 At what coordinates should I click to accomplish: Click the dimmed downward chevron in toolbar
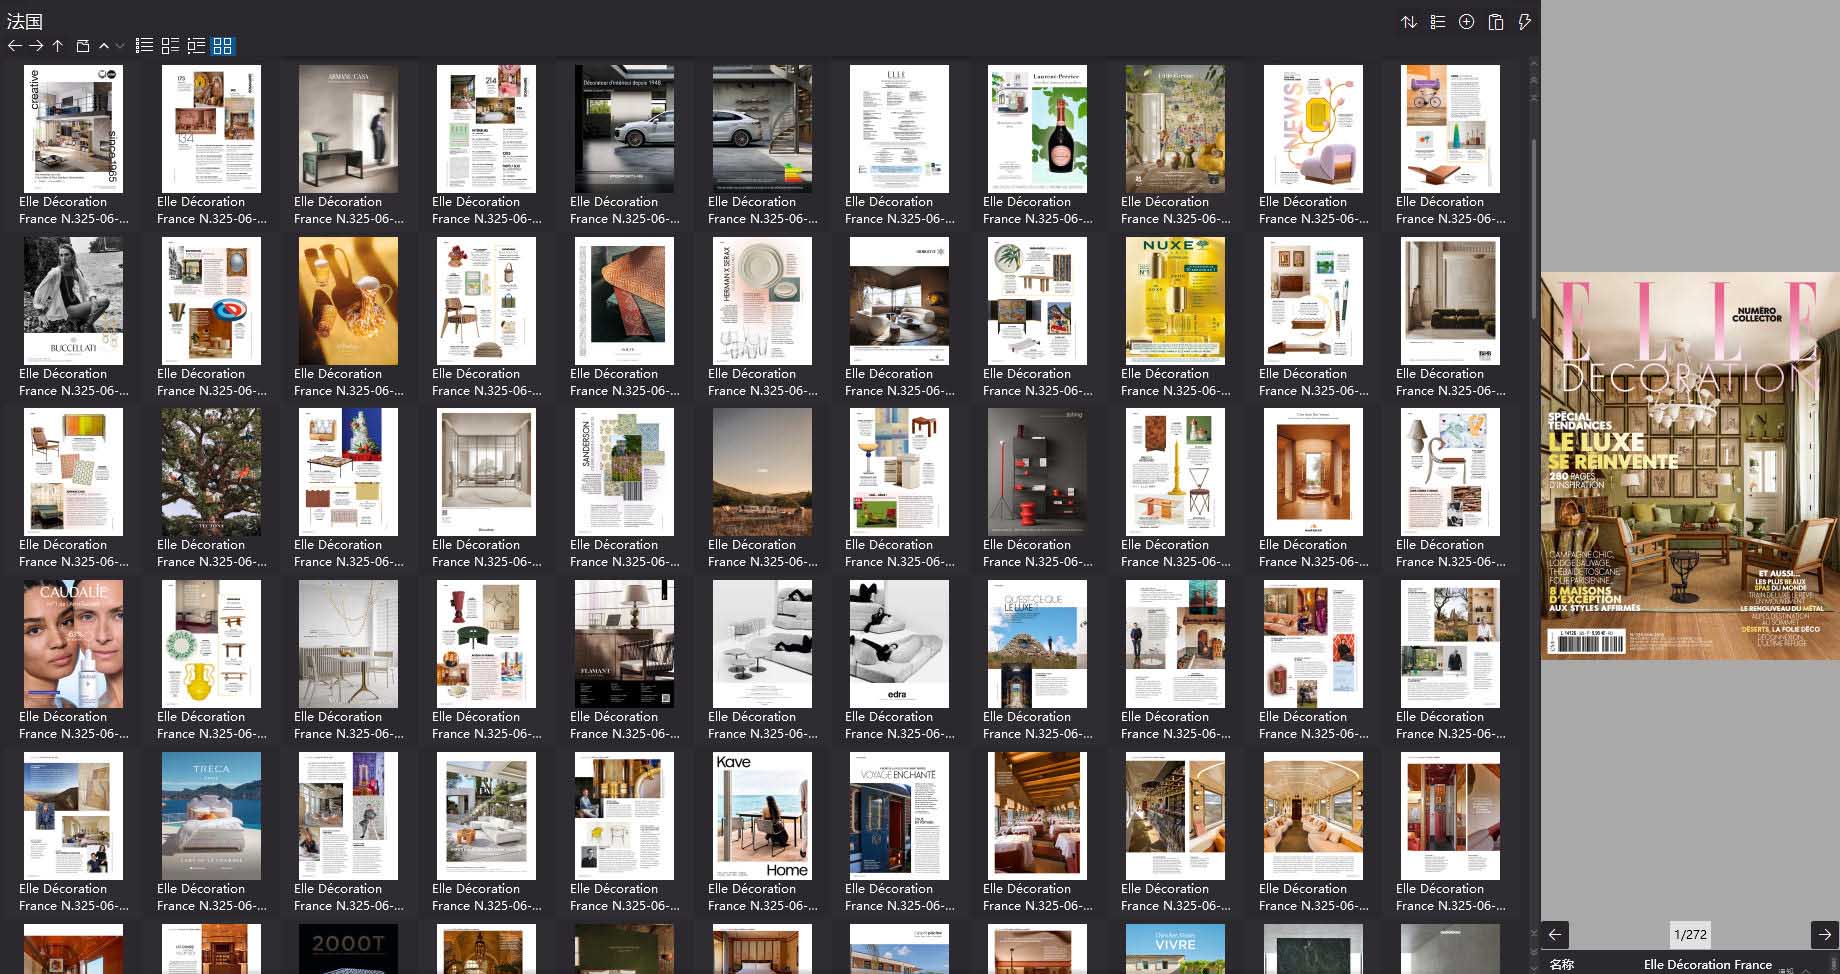[x=120, y=46]
